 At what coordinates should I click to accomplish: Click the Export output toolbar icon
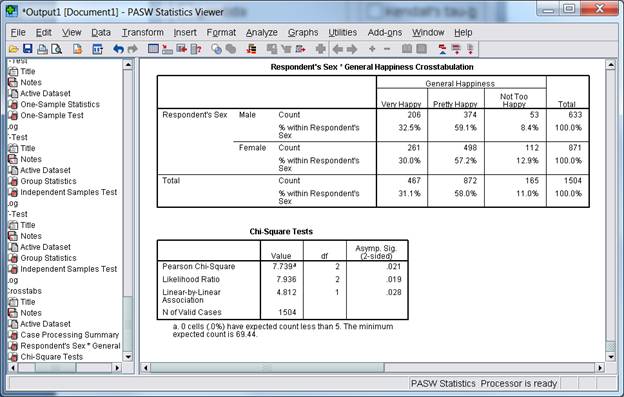click(x=77, y=49)
